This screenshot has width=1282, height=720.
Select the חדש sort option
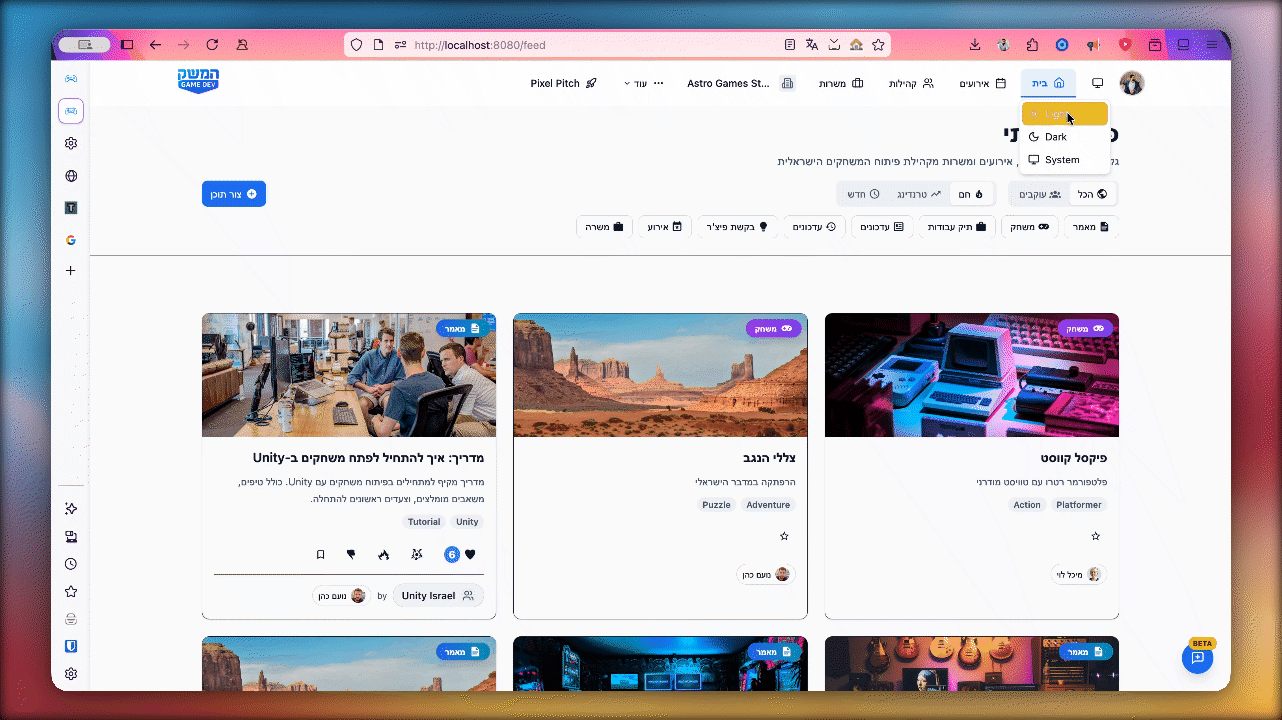(862, 194)
